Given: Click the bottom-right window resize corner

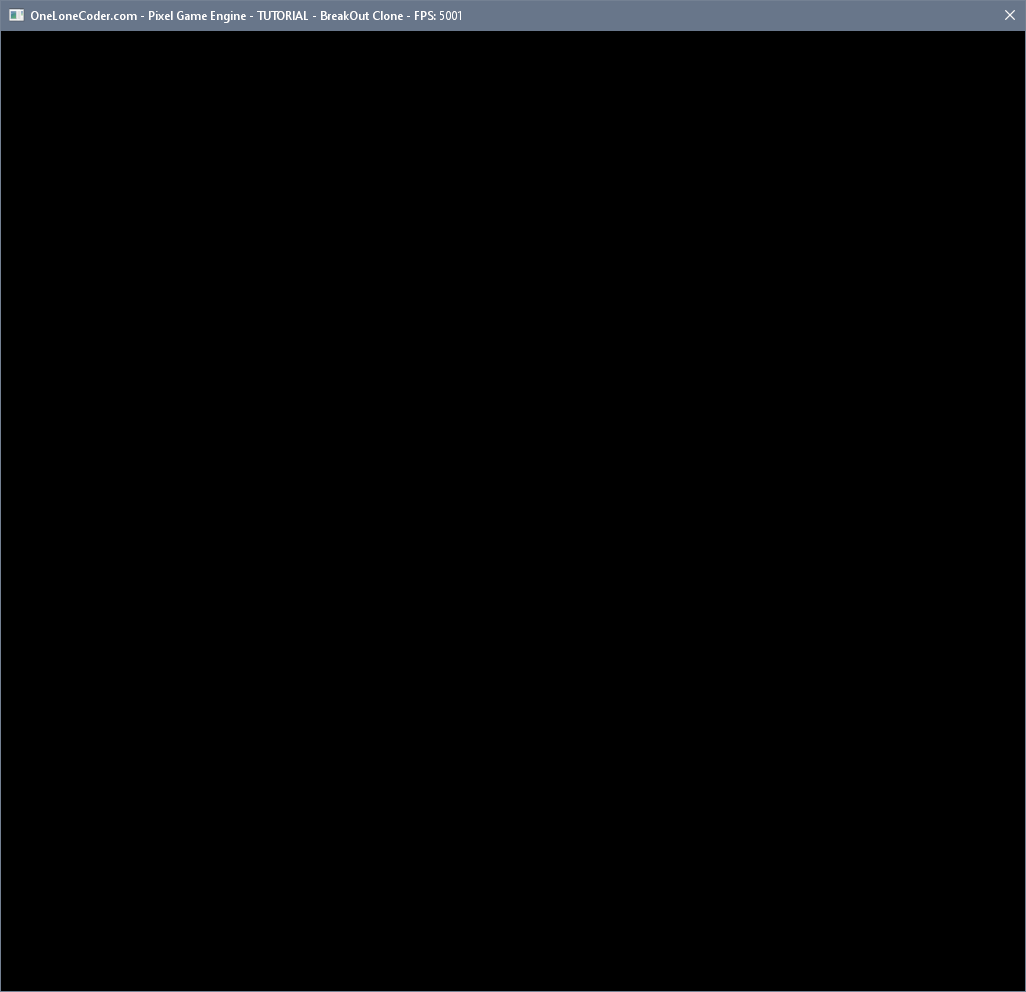Looking at the screenshot, I should pyautogui.click(x=1024, y=990).
